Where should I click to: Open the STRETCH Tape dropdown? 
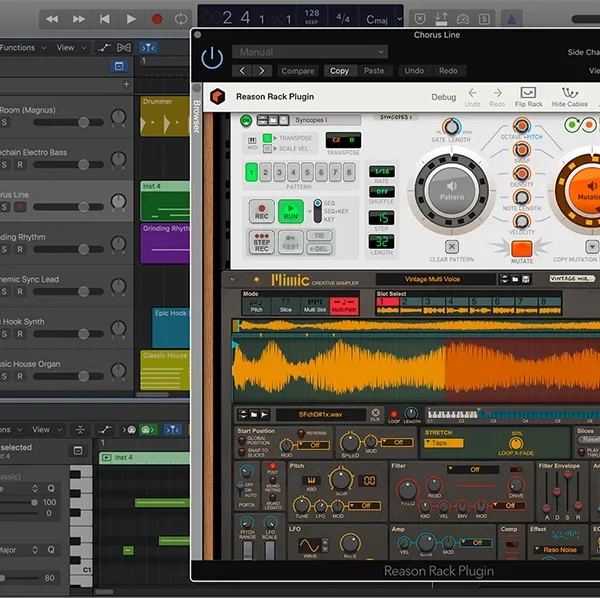444,443
